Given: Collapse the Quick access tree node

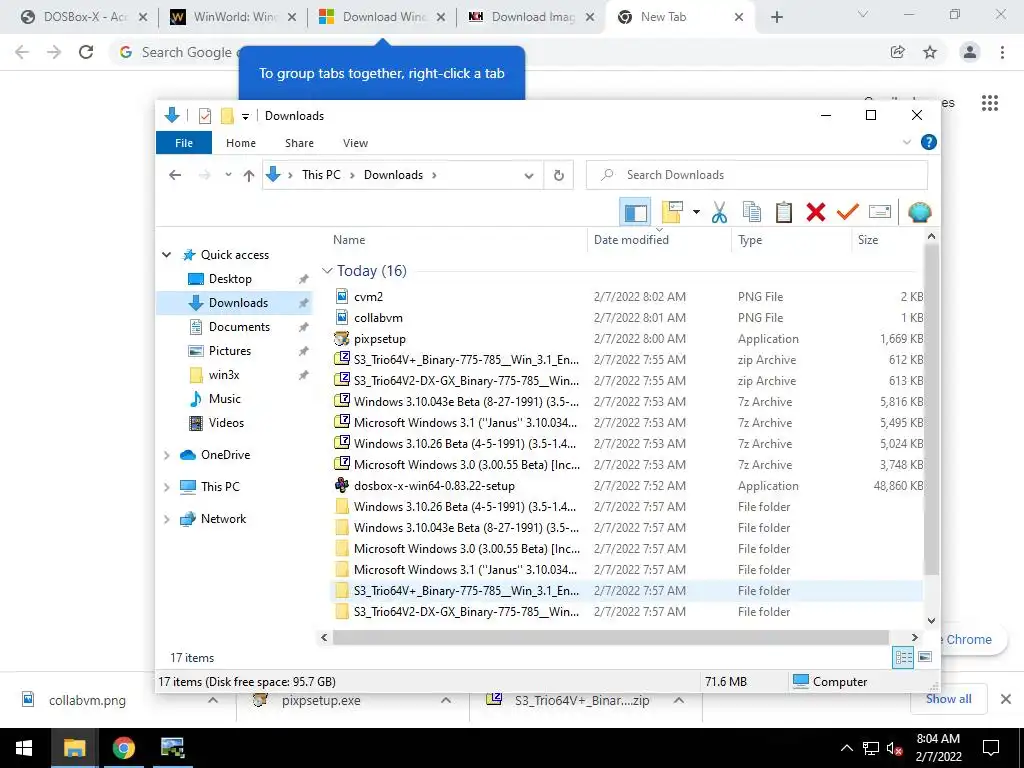Looking at the screenshot, I should tap(167, 255).
